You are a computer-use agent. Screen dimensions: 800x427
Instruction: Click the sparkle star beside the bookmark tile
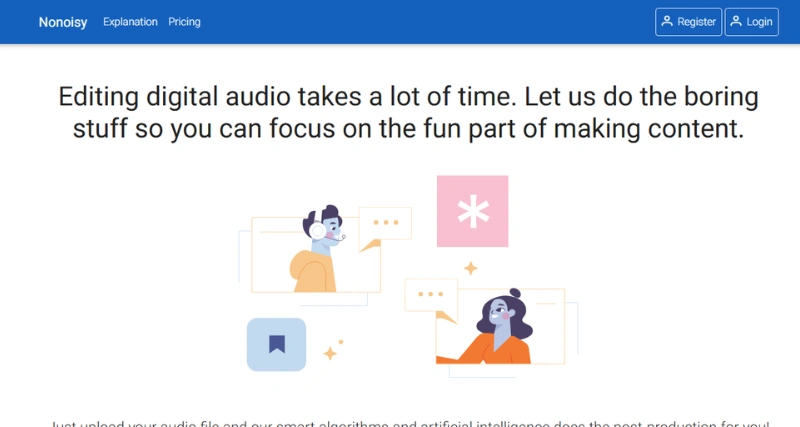point(330,353)
